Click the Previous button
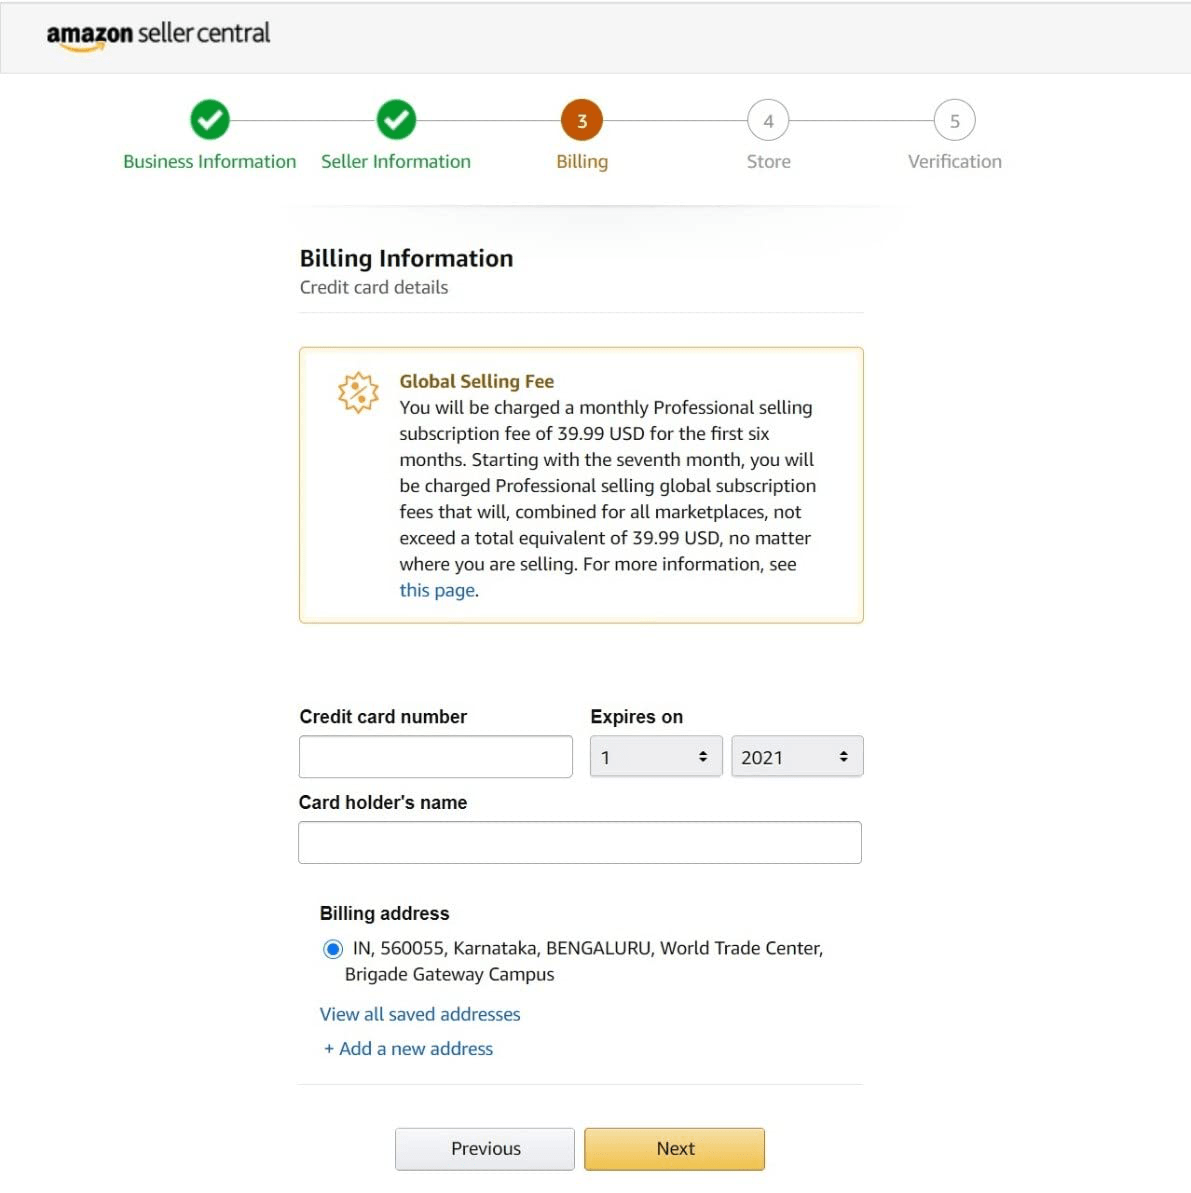Screen dimensions: 1191x1193 (x=484, y=1148)
